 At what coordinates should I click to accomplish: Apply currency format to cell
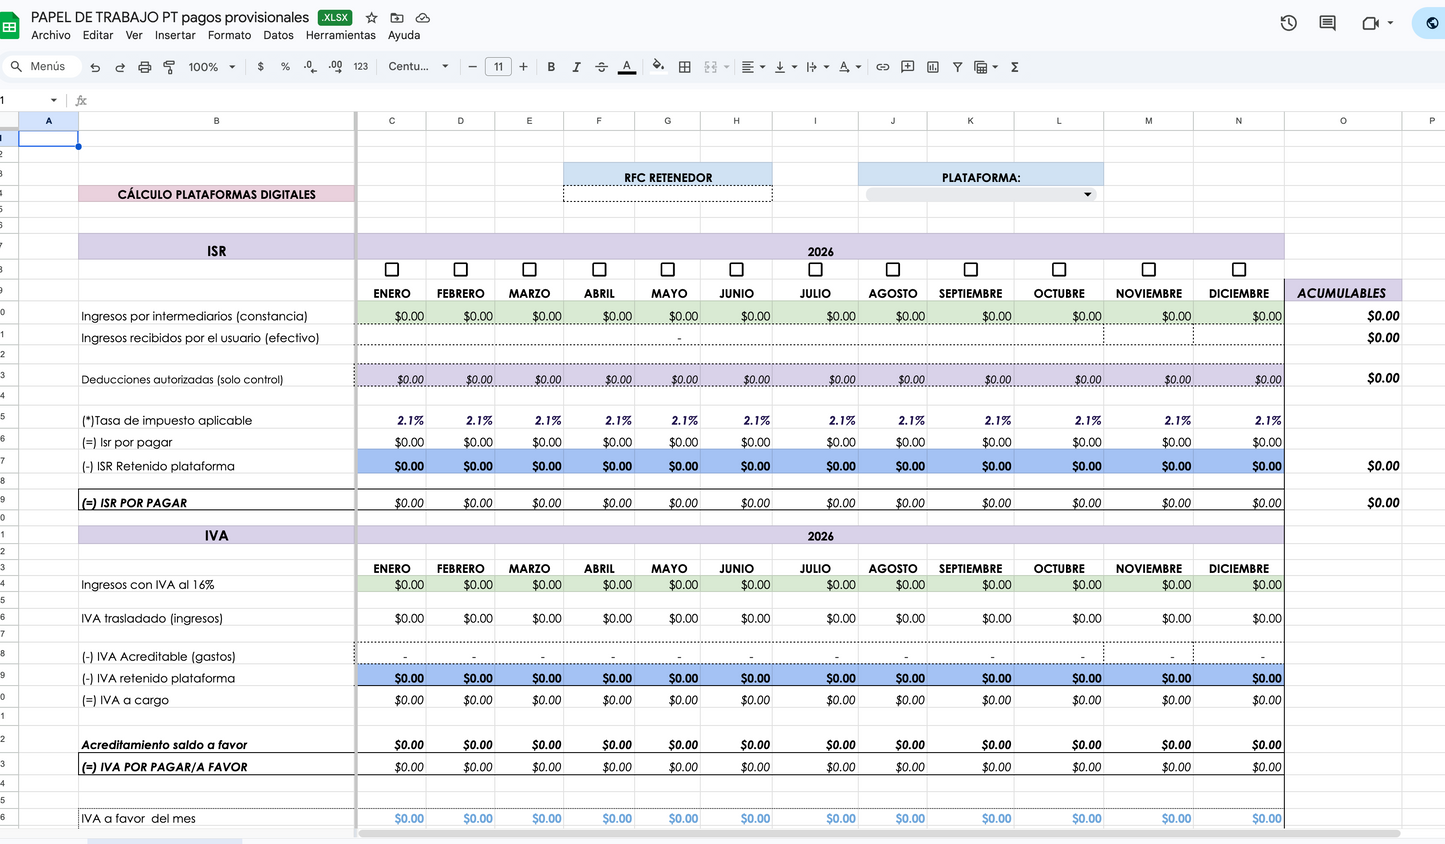tap(261, 67)
